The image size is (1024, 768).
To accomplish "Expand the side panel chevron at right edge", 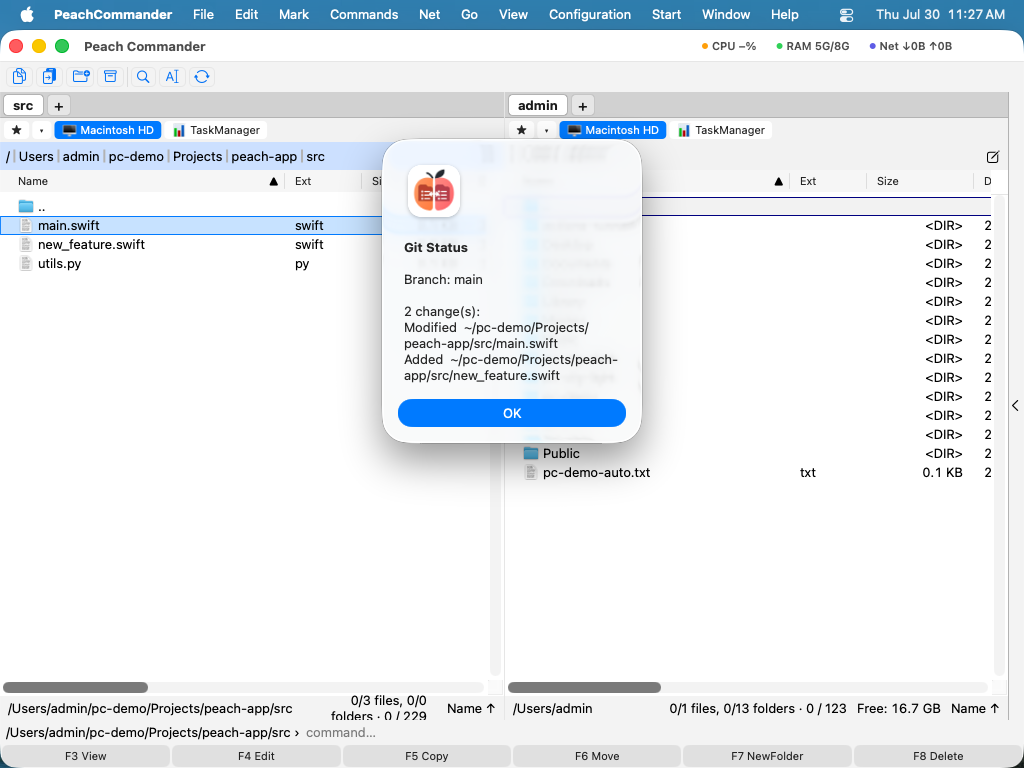I will click(x=1016, y=406).
